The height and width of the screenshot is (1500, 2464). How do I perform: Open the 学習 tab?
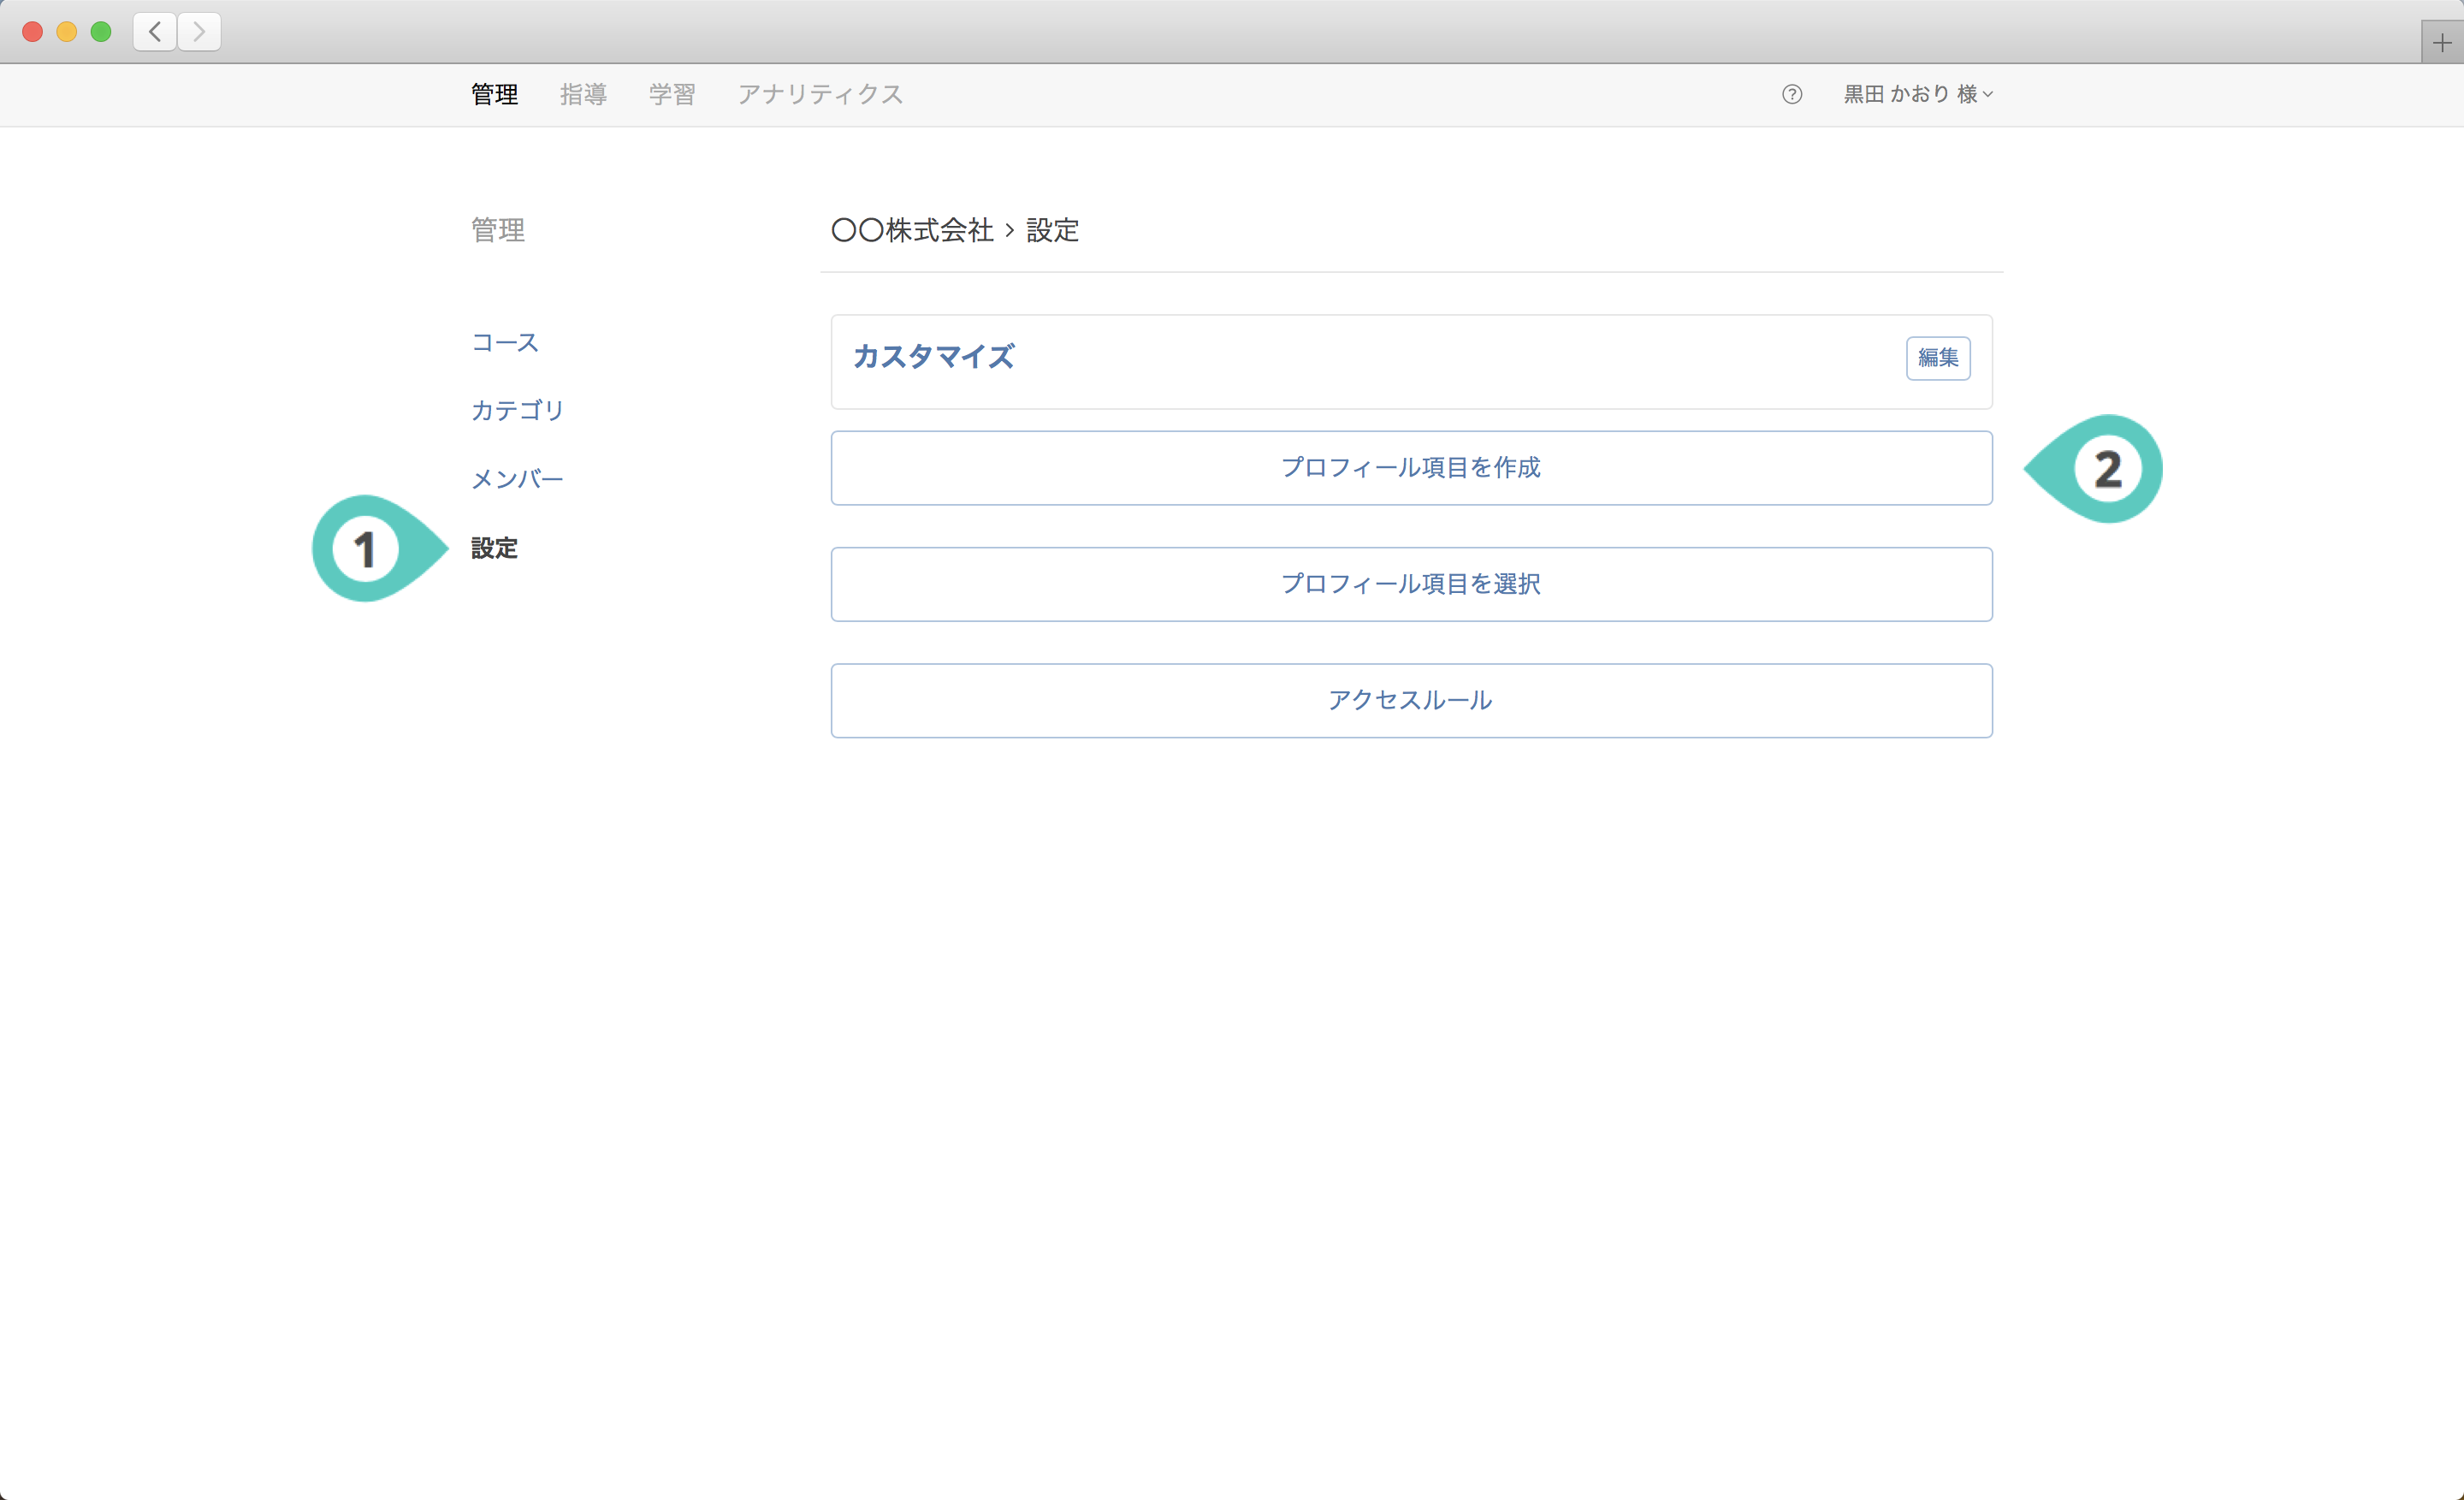672,94
